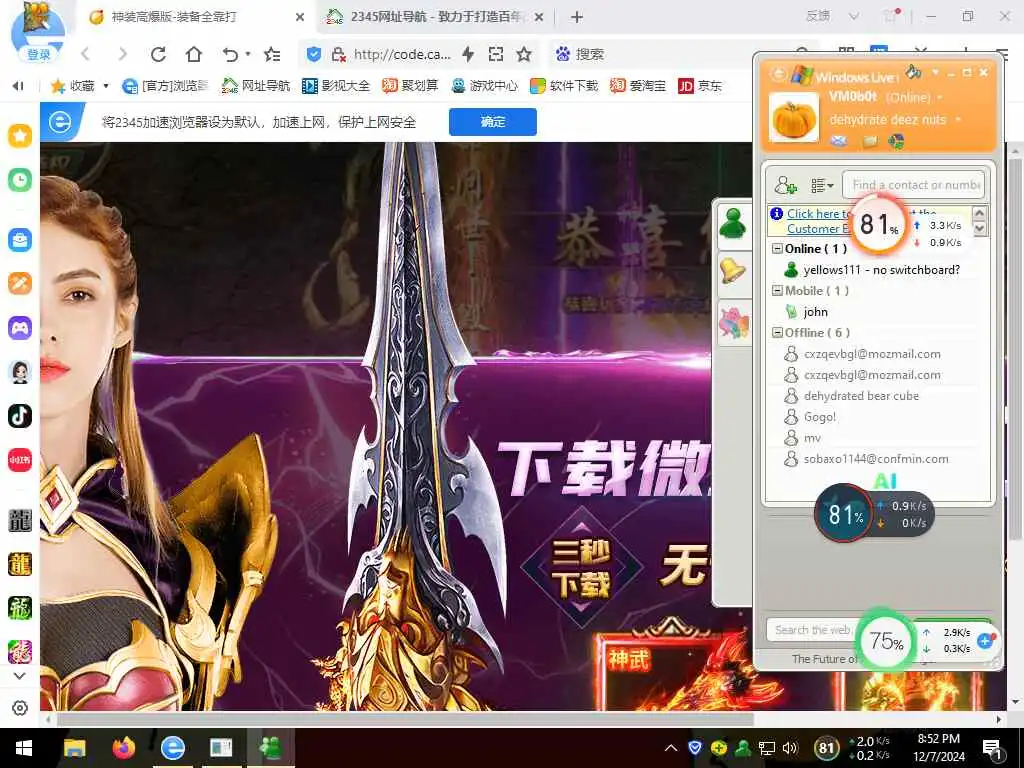Collapse the Offline ( 6 ) contact group
Image resolution: width=1024 pixels, height=768 pixels.
coord(777,332)
